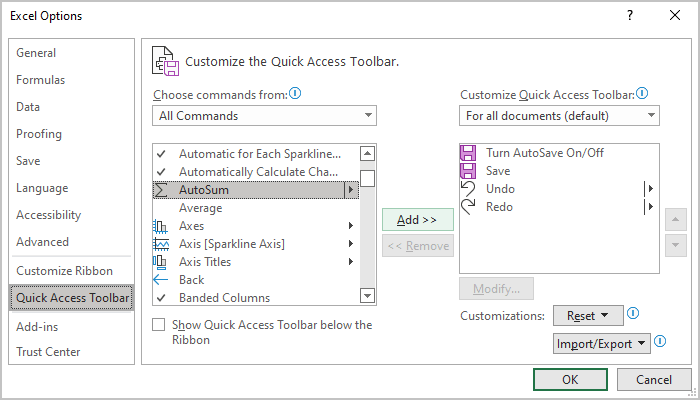Image resolution: width=700 pixels, height=400 pixels.
Task: Click info icon beside Choose commands from
Action: 295,94
